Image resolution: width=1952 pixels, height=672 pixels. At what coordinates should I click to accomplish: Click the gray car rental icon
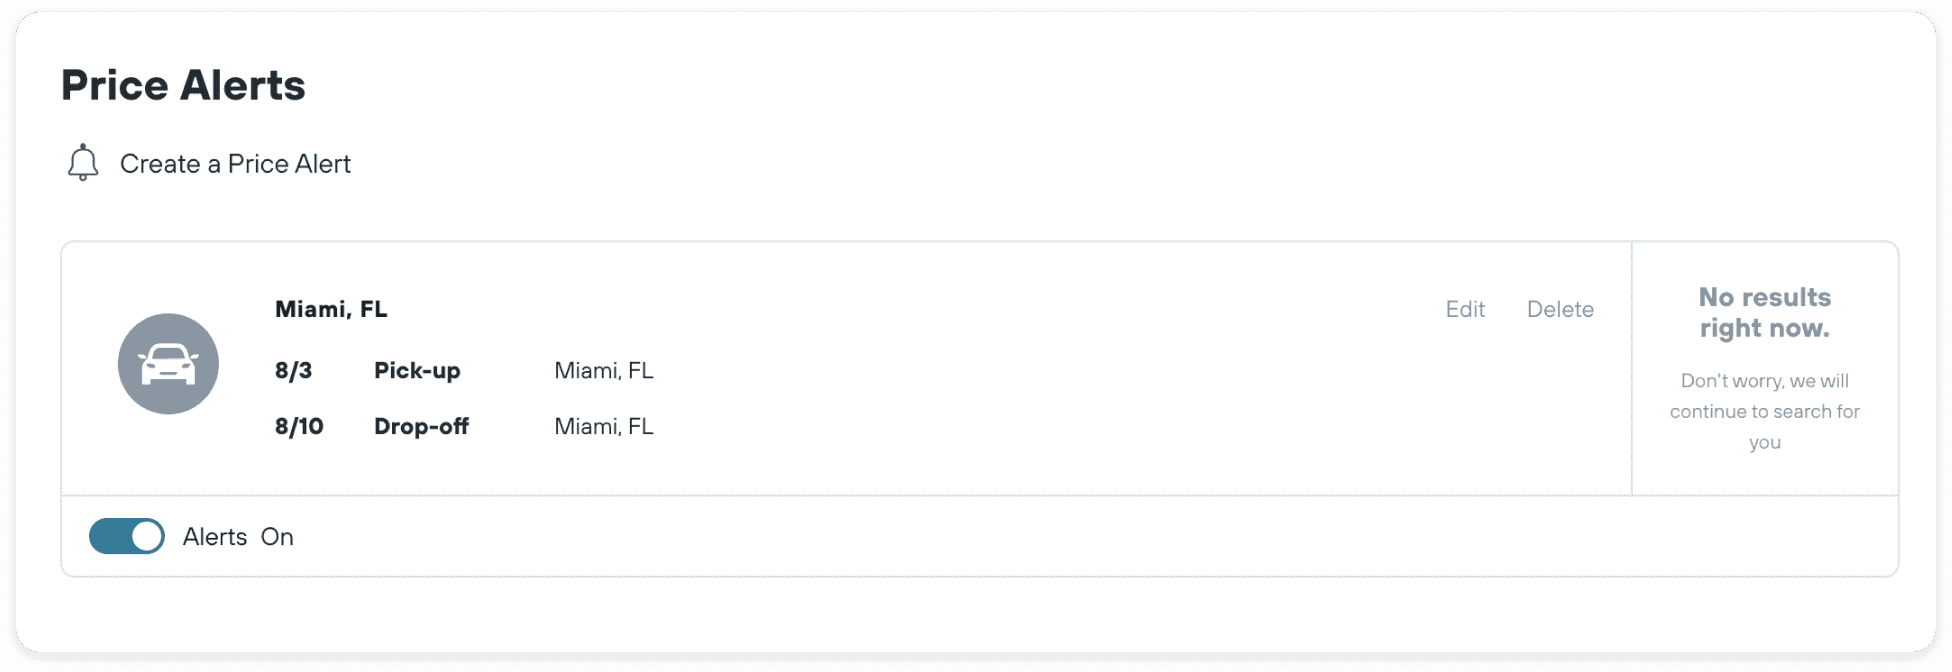tap(168, 364)
